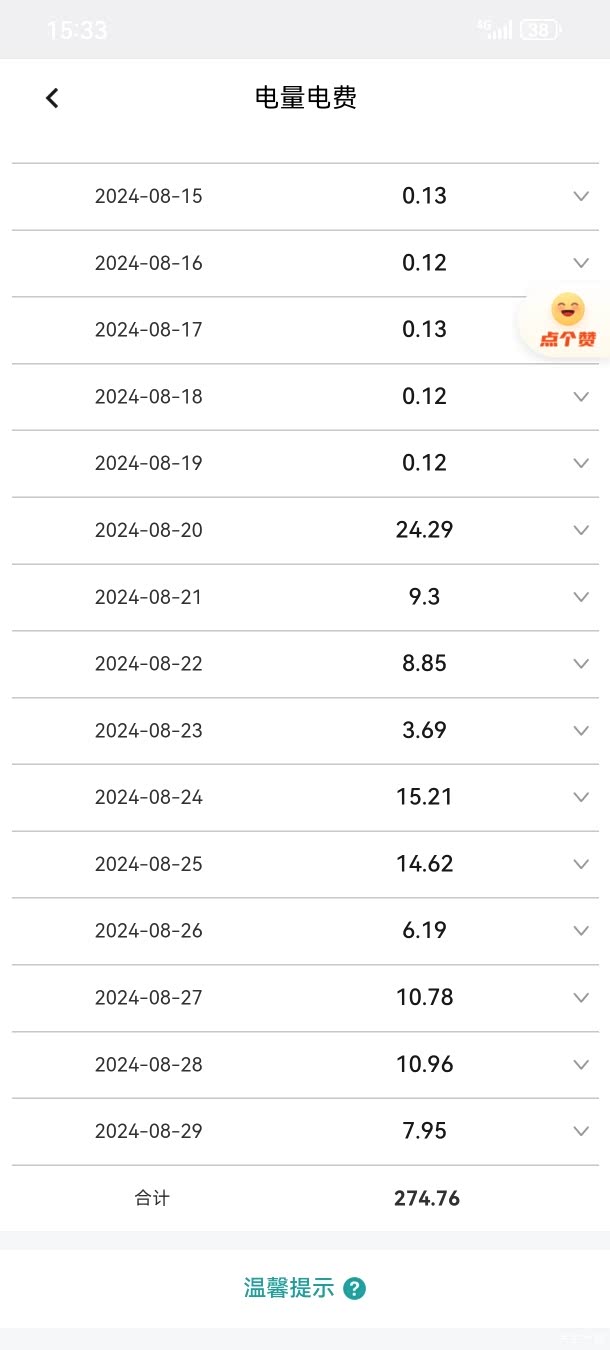Image resolution: width=610 pixels, height=1350 pixels.
Task: Tap the 4G signal strength icon
Action: coord(495,30)
